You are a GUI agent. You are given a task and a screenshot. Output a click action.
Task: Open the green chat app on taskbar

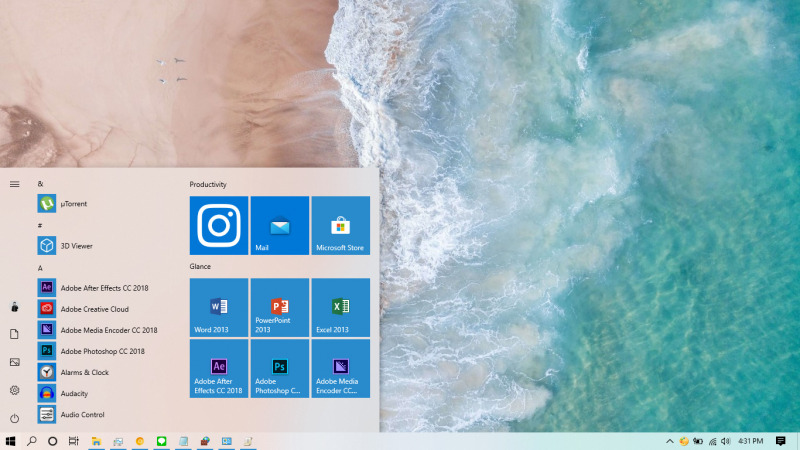point(162,441)
